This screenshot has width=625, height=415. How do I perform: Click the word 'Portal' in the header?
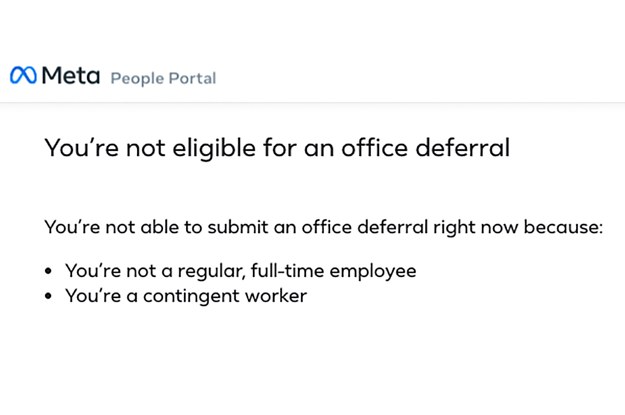[193, 78]
